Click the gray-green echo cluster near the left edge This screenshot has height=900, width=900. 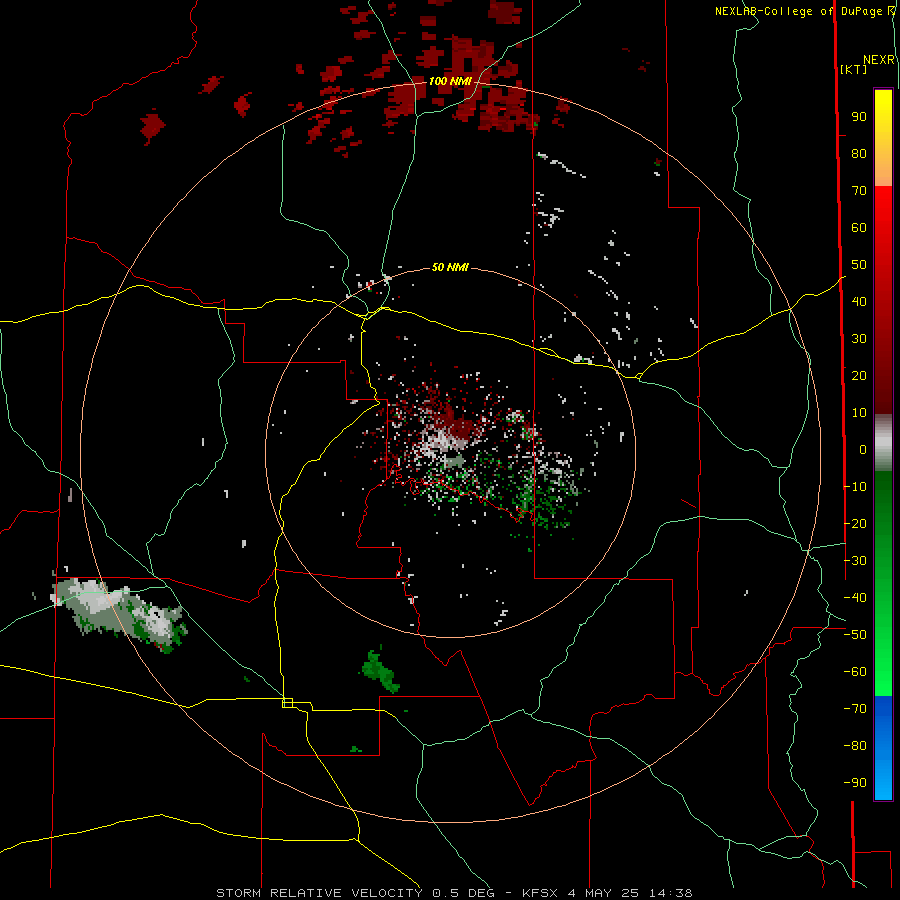[119, 614]
